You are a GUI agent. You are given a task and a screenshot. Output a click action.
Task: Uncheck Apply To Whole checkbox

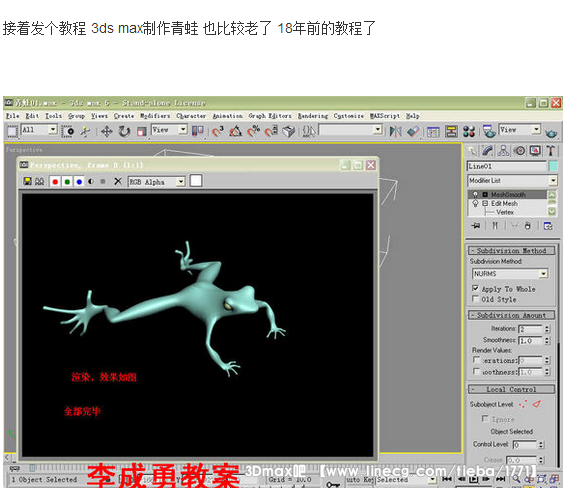pos(475,288)
